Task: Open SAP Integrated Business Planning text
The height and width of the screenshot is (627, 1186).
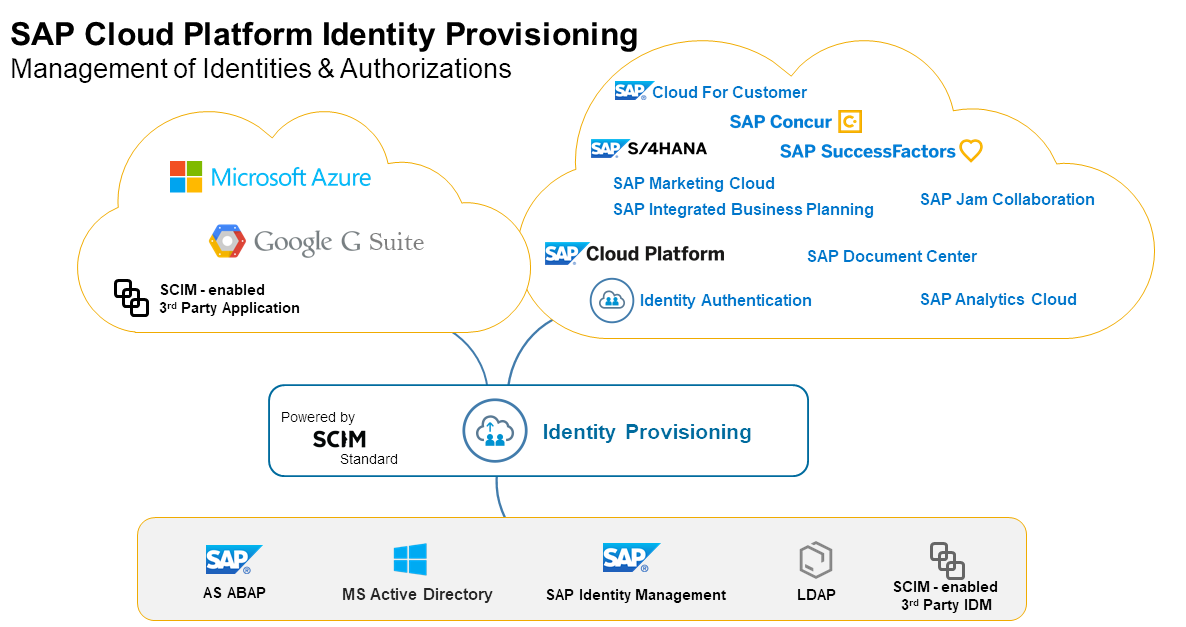Action: [x=743, y=209]
